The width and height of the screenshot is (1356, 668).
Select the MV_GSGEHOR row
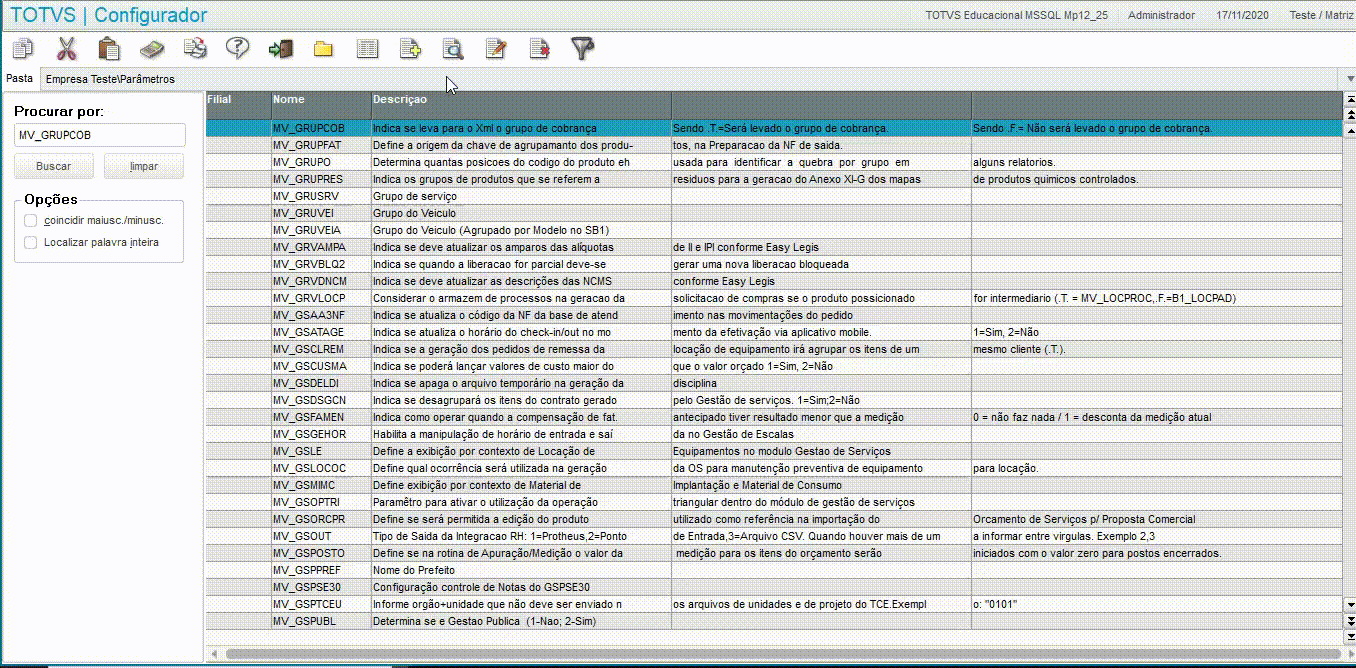773,434
